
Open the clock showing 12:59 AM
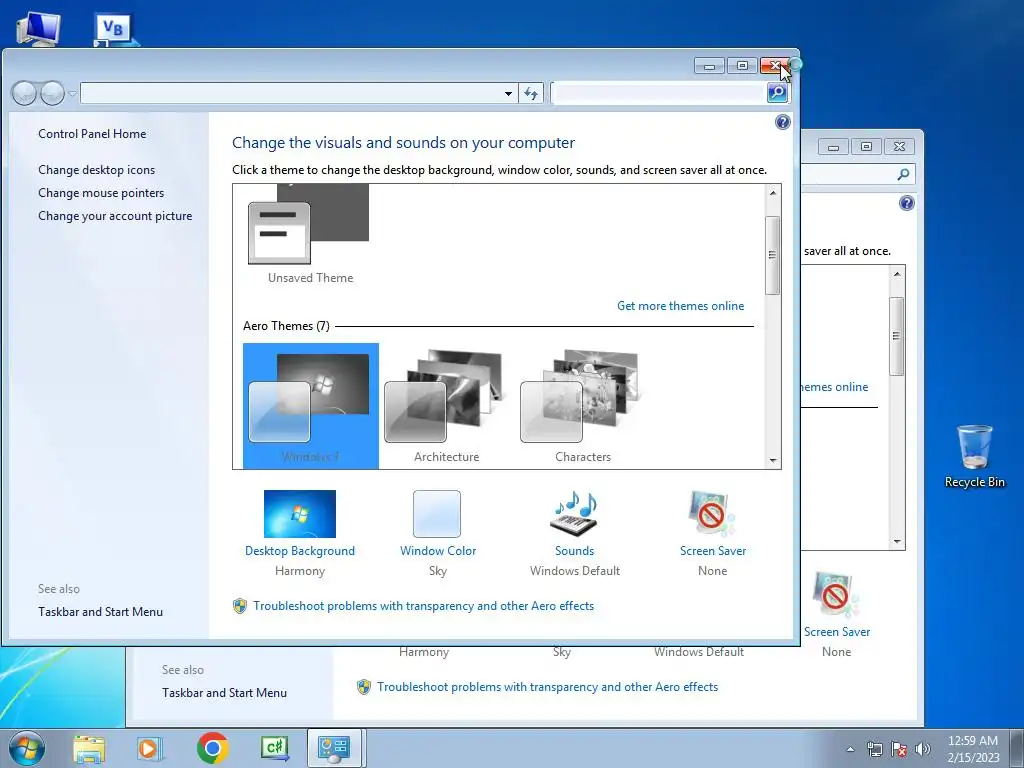[x=973, y=749]
